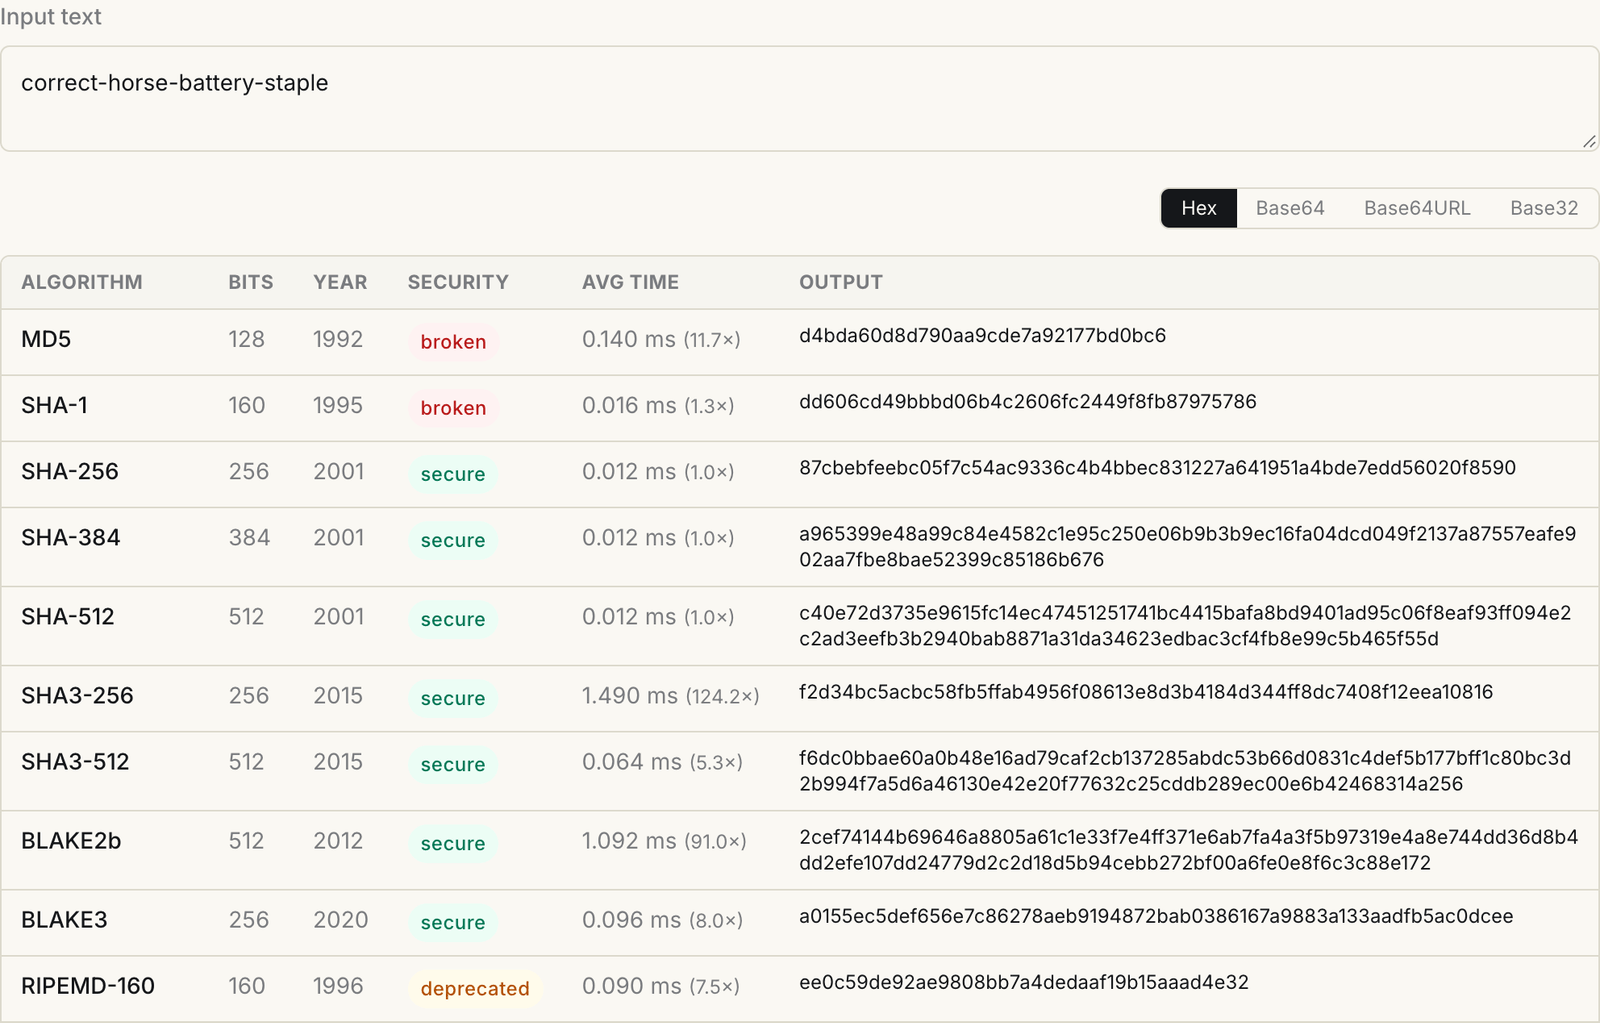Viewport: 1600px width, 1023px height.
Task: Click the broken badge in SHA-1 row
Action: (453, 408)
